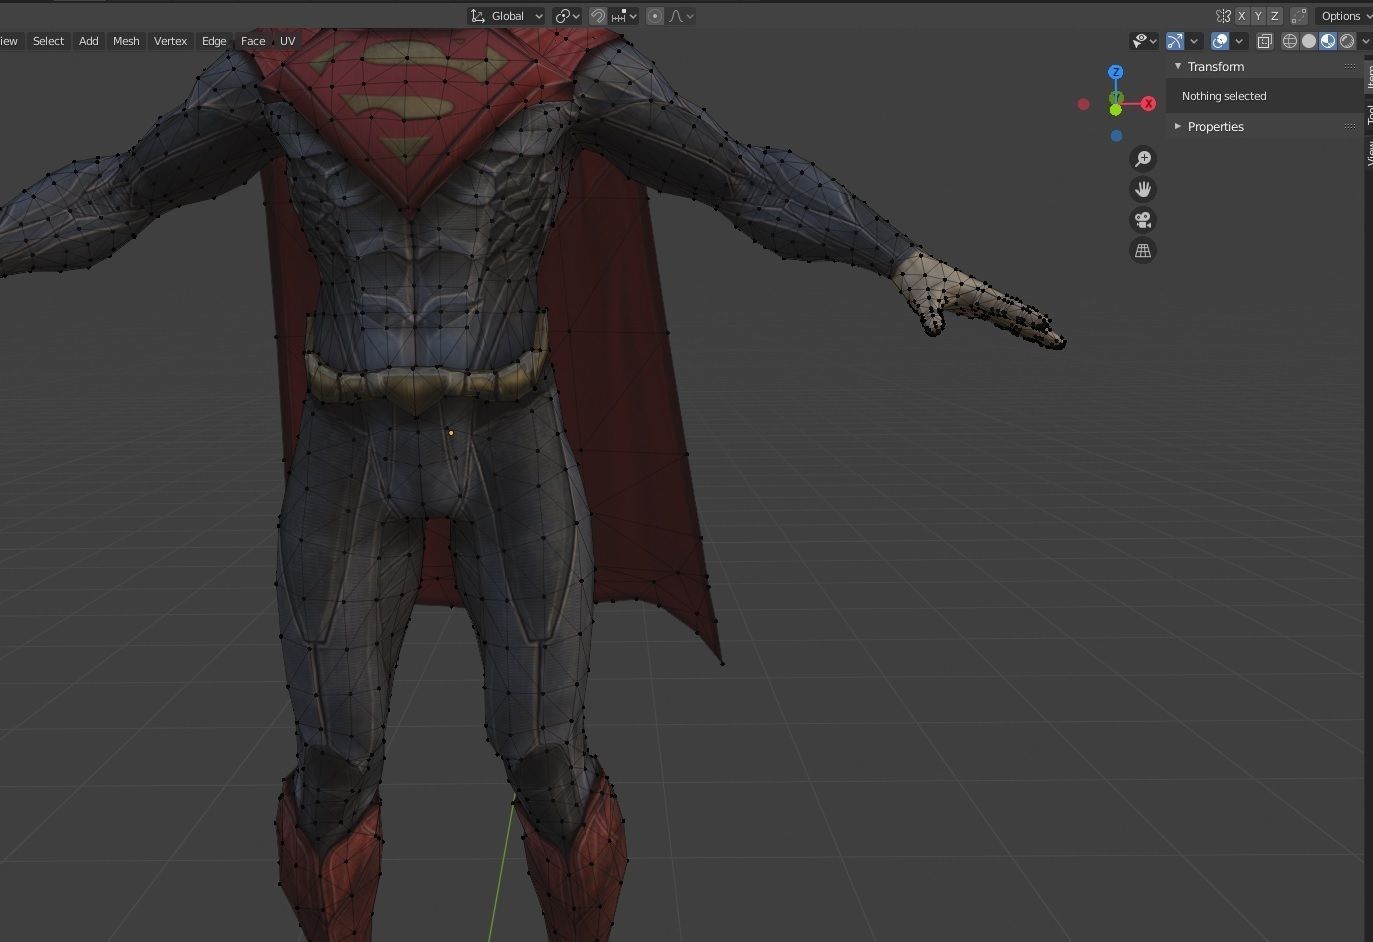
Task: Toggle Y axis mirror
Action: point(1258,16)
